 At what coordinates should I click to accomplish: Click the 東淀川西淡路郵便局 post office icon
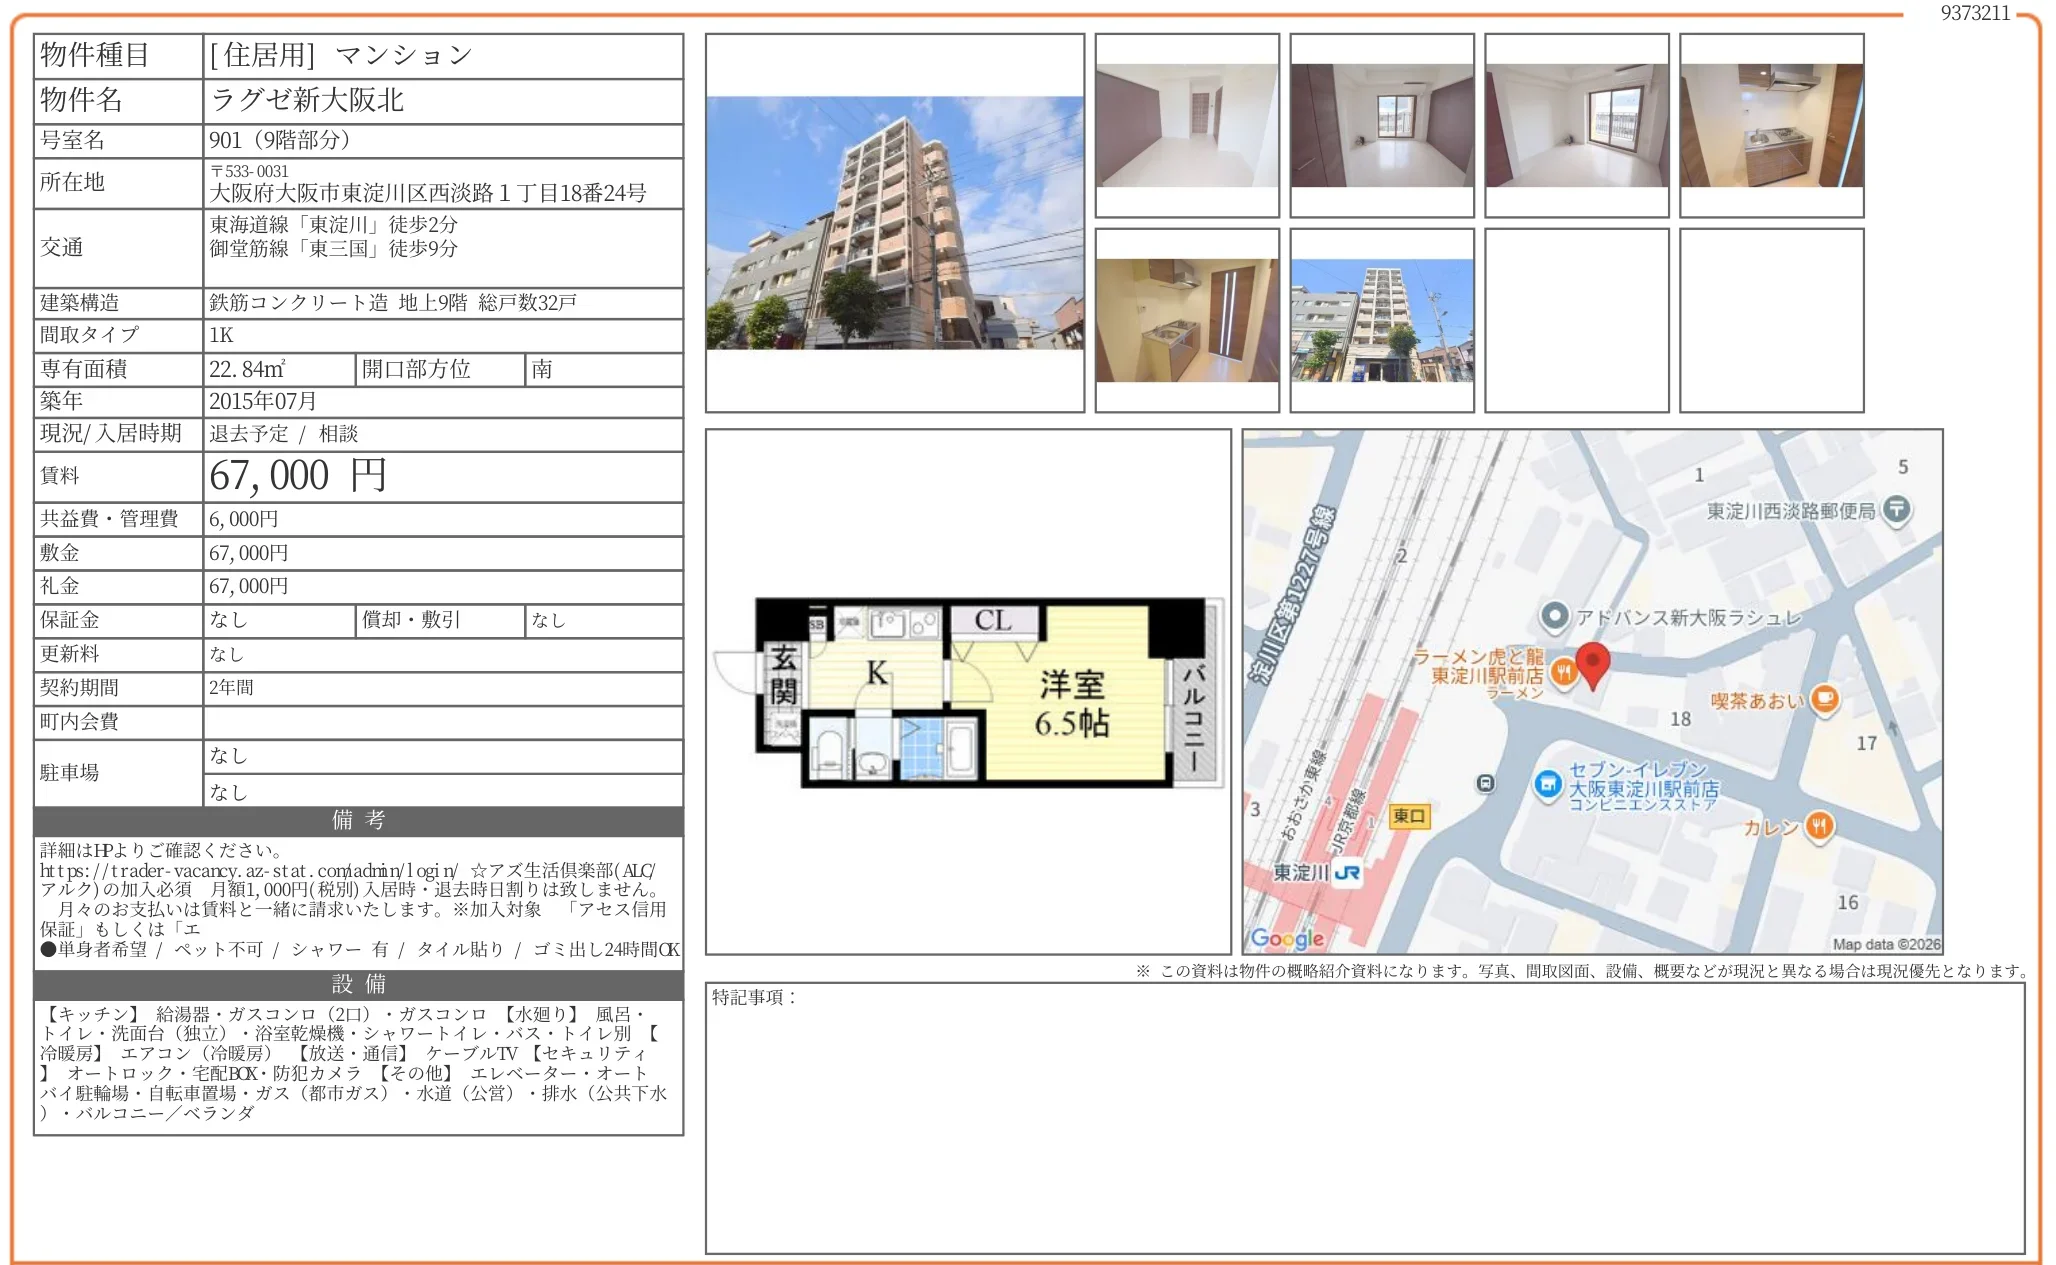(1896, 510)
